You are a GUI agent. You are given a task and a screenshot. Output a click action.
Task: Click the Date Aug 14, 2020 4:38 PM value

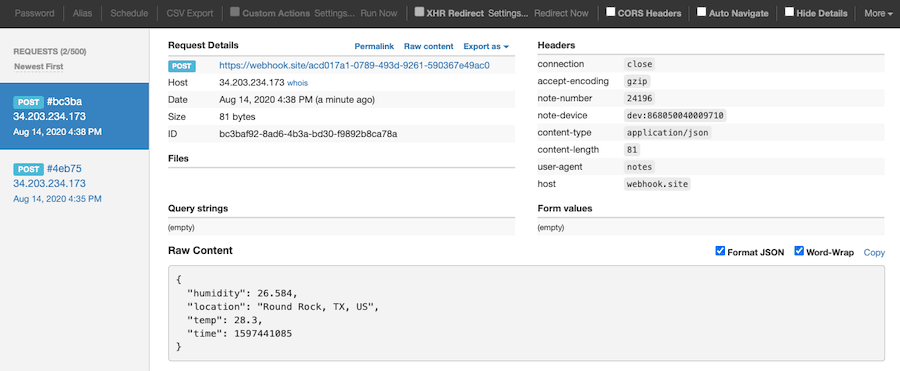coord(297,99)
